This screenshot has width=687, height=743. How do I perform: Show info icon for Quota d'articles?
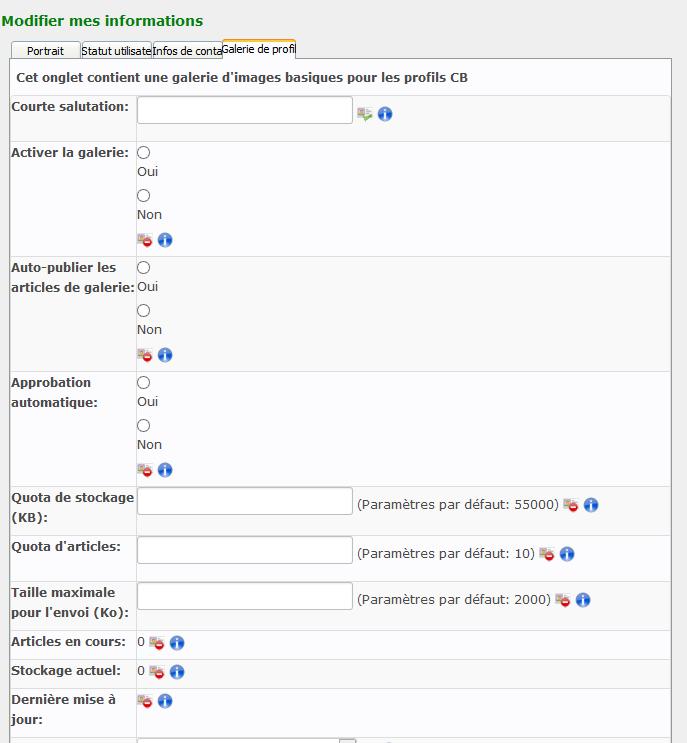567,553
